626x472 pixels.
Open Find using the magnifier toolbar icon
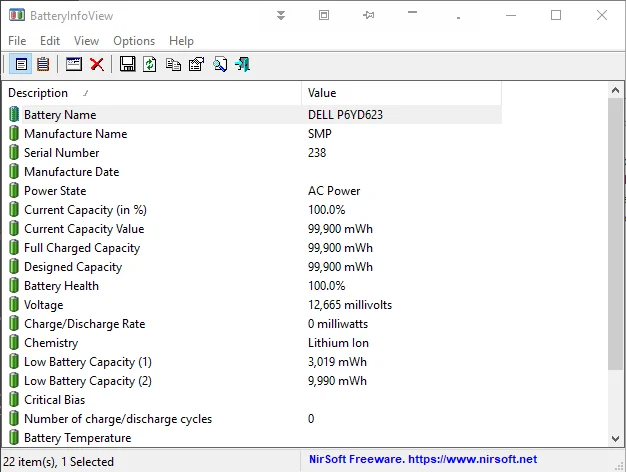pos(219,64)
